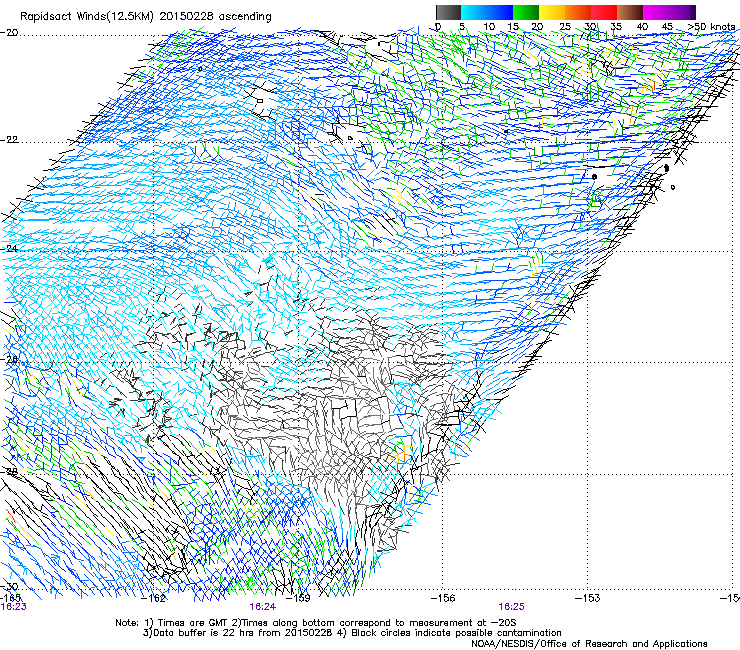The image size is (740, 650).
Task: Click the '45' legend scale label
Action: click(x=667, y=26)
